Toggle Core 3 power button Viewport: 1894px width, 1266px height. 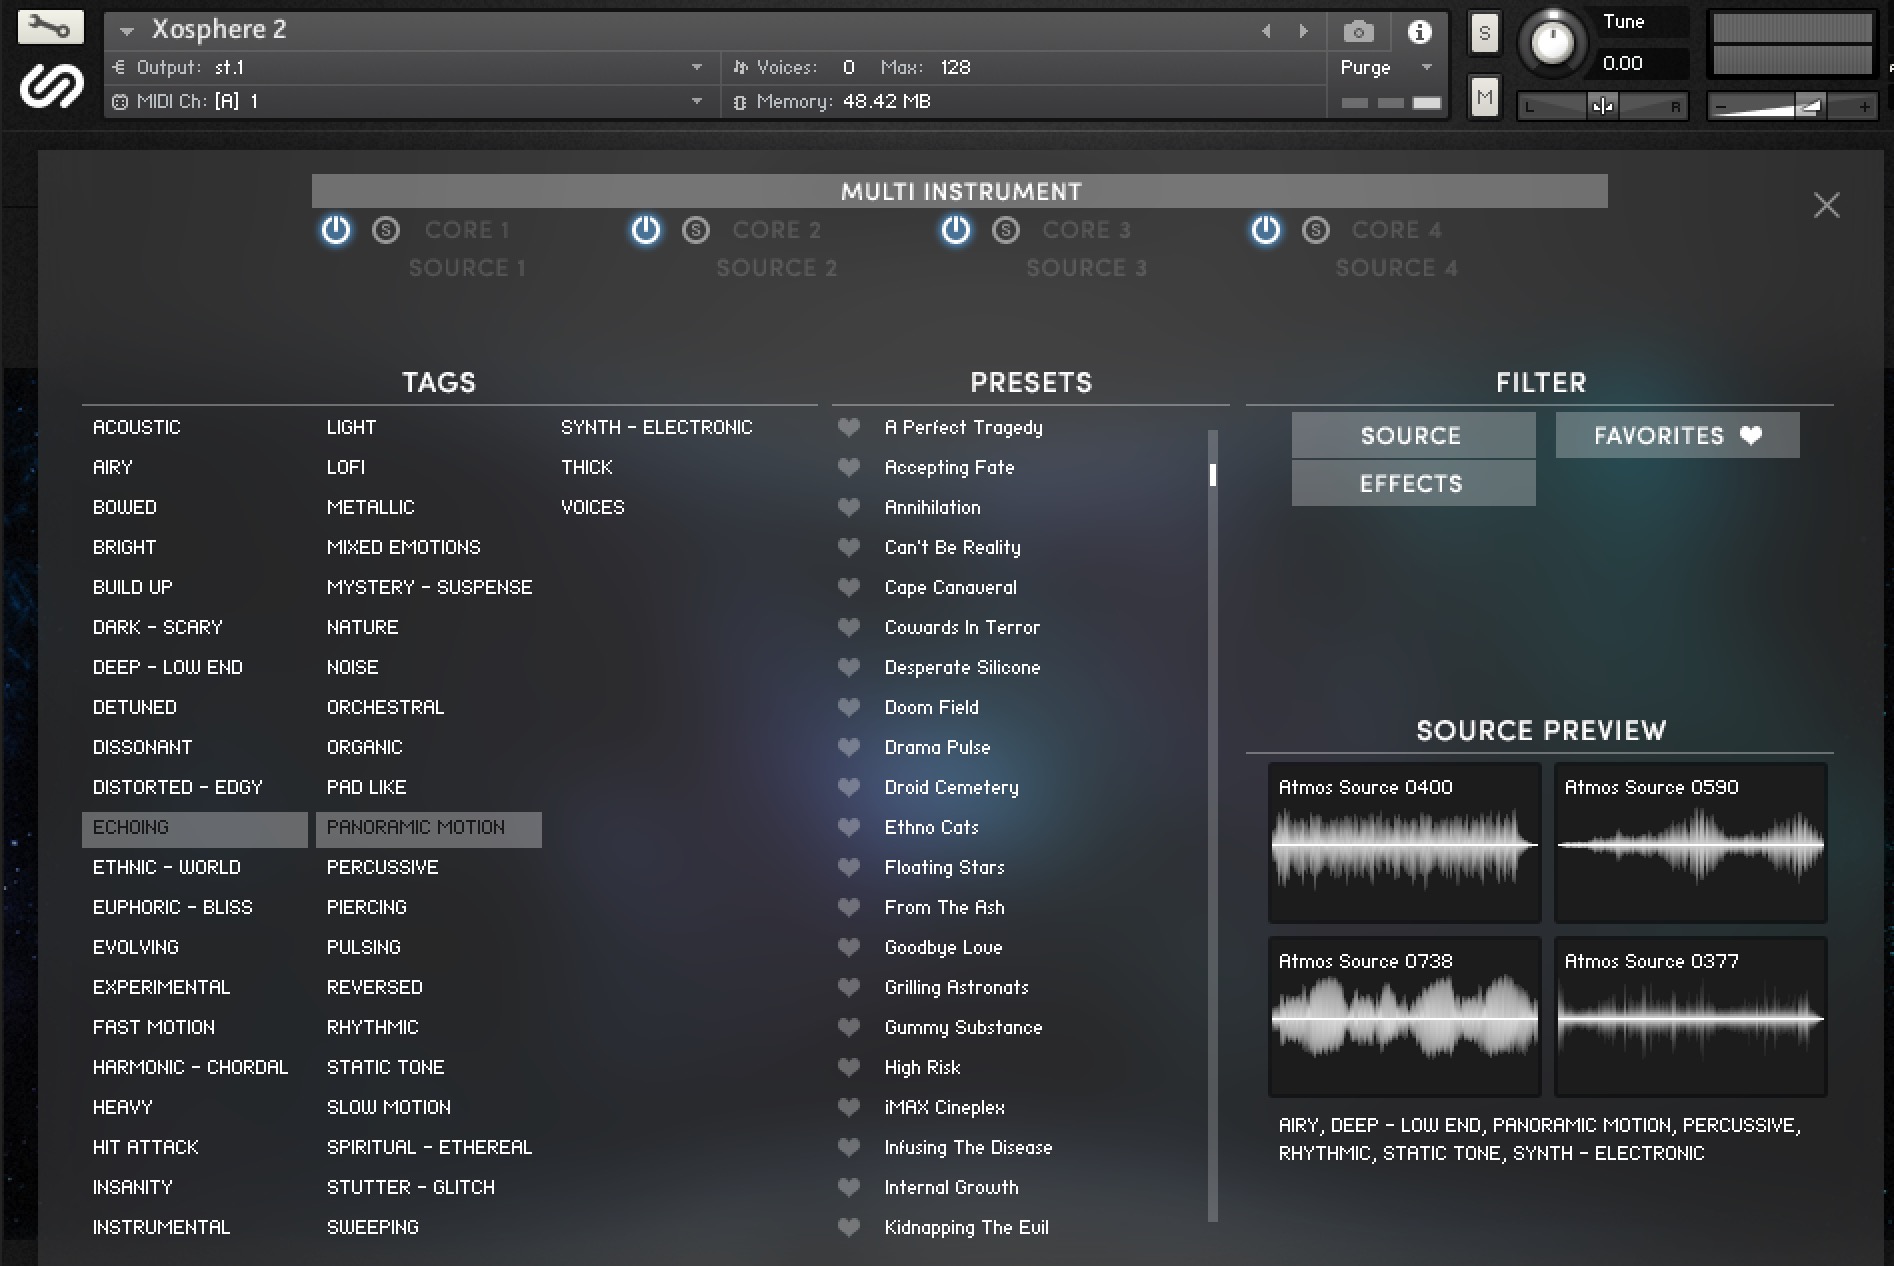pos(956,230)
